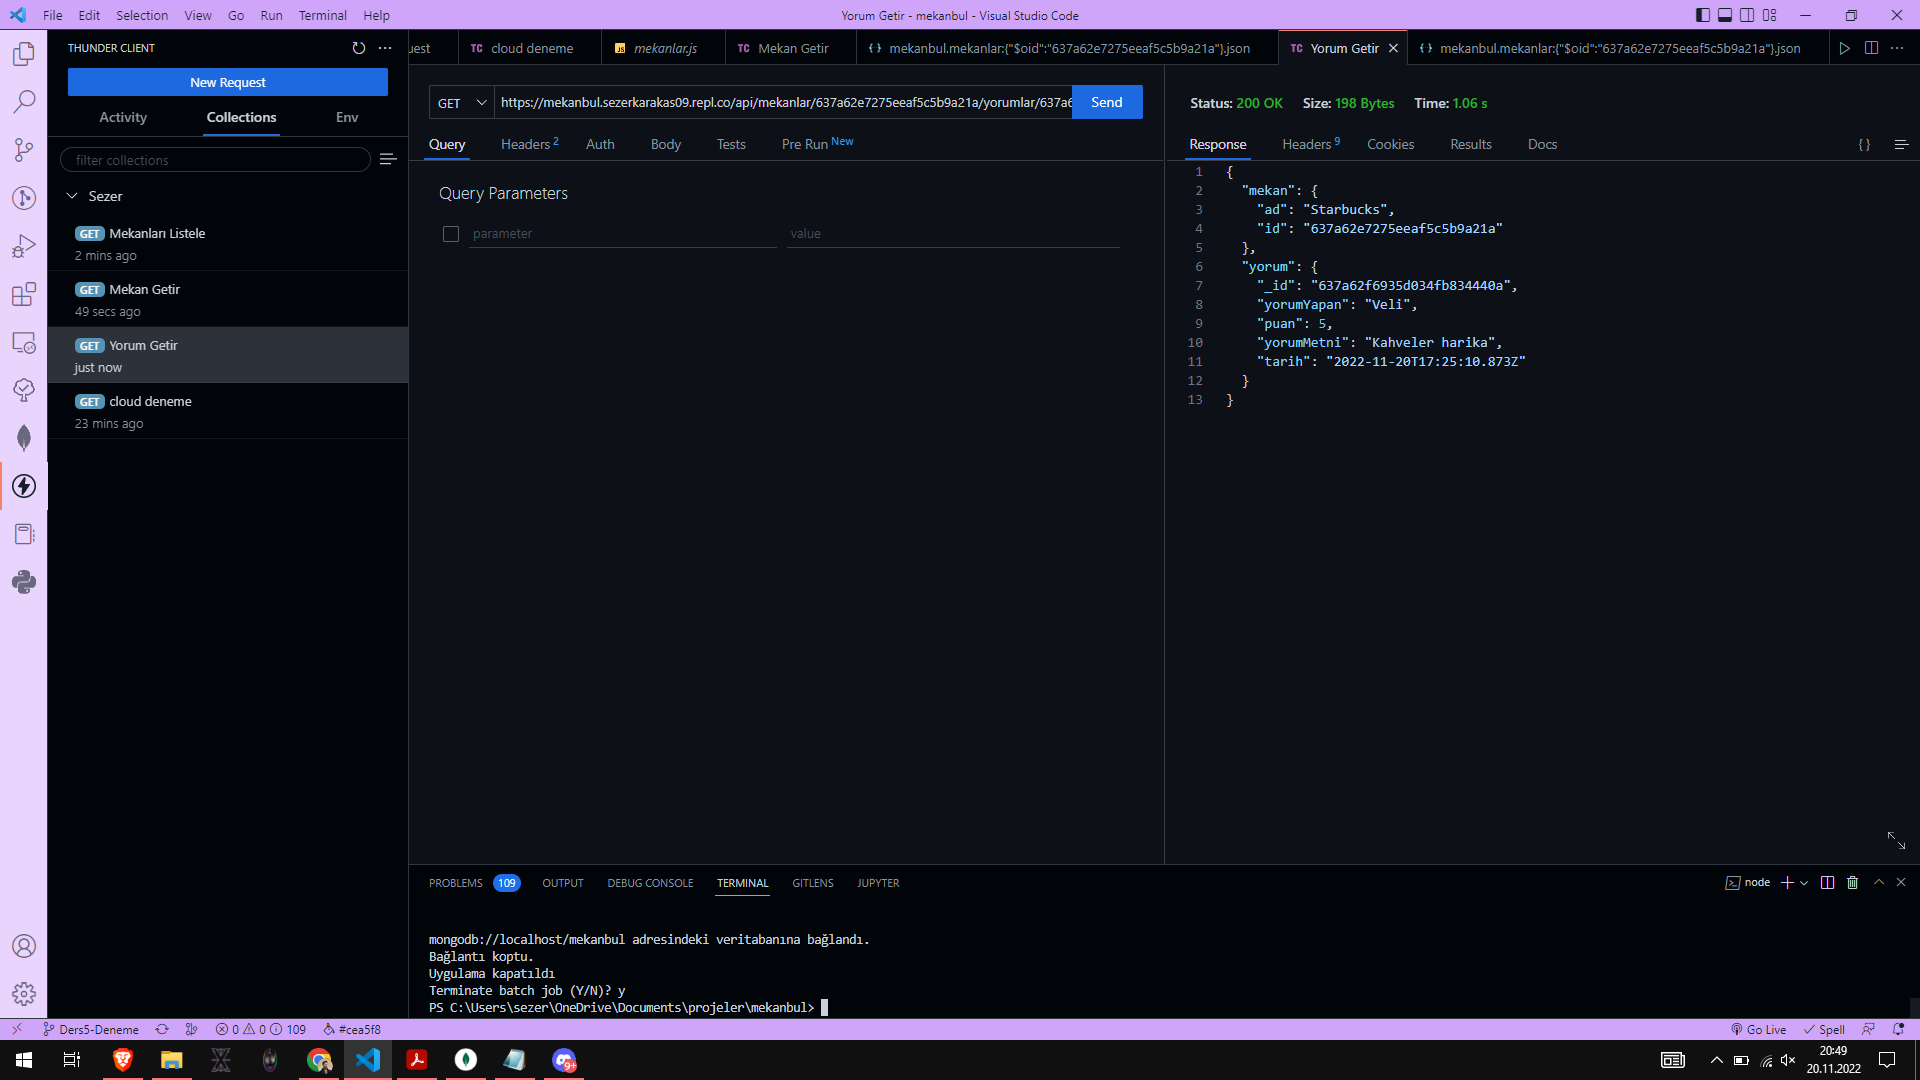Collapse the Sezer collection

pyautogui.click(x=72, y=196)
